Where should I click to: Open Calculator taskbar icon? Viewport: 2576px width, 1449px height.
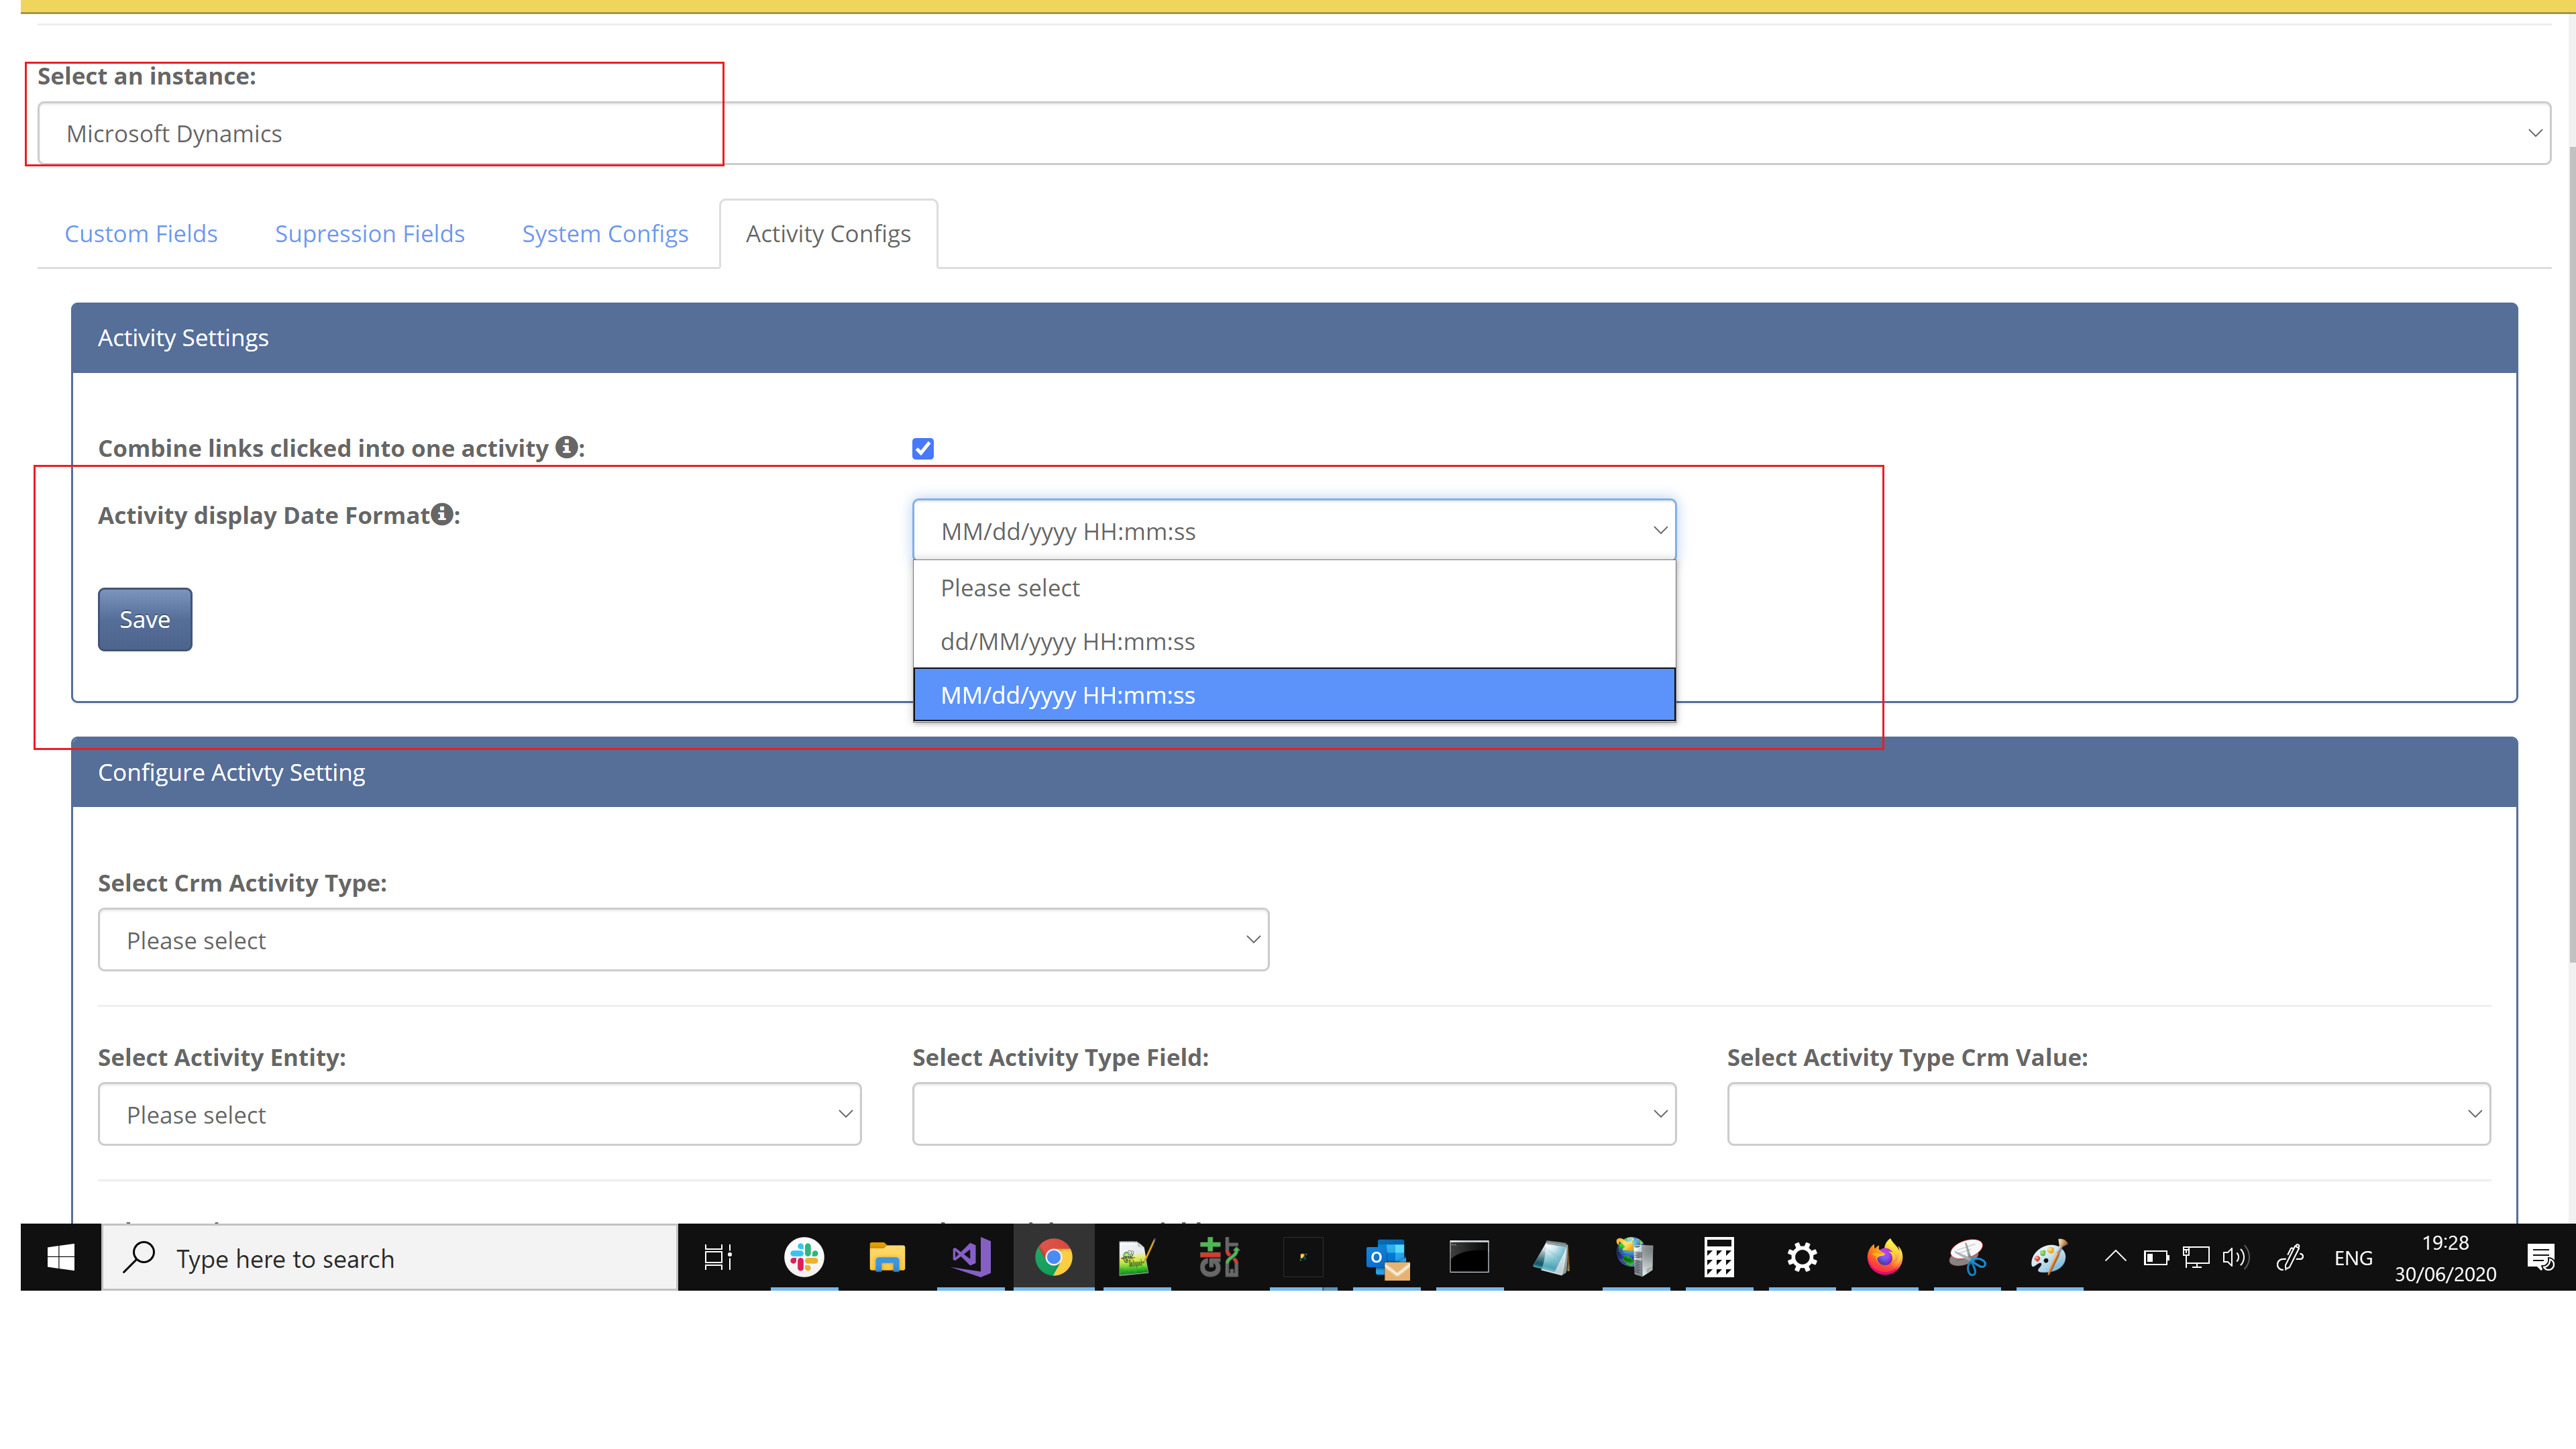pyautogui.click(x=1719, y=1257)
